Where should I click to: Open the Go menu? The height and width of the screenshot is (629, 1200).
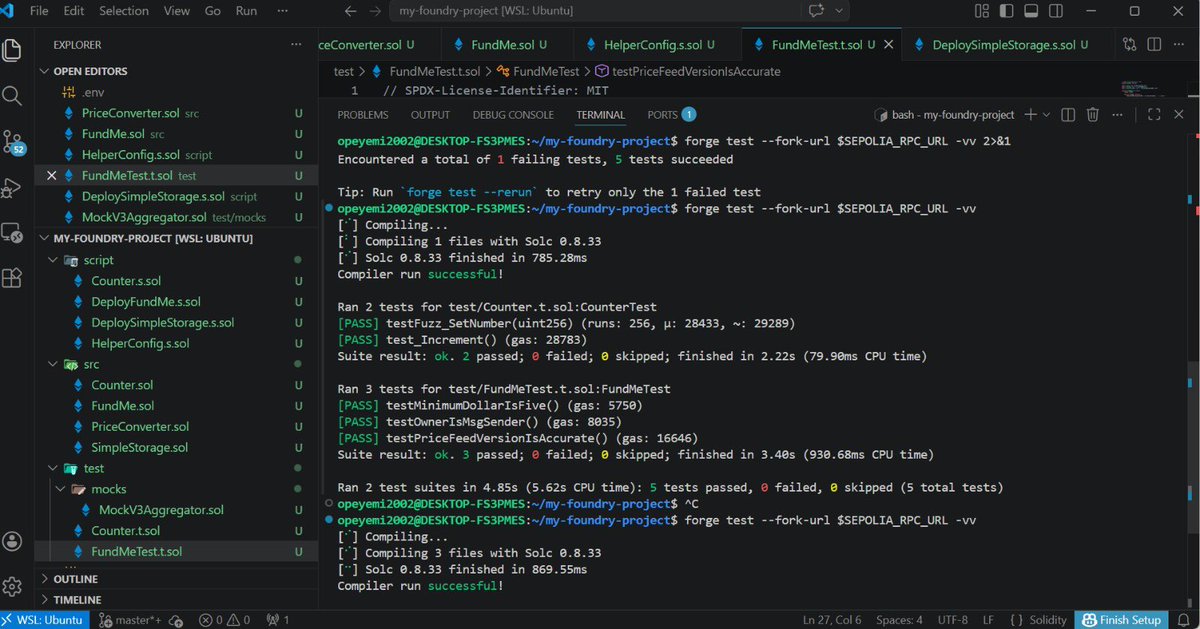coord(212,11)
